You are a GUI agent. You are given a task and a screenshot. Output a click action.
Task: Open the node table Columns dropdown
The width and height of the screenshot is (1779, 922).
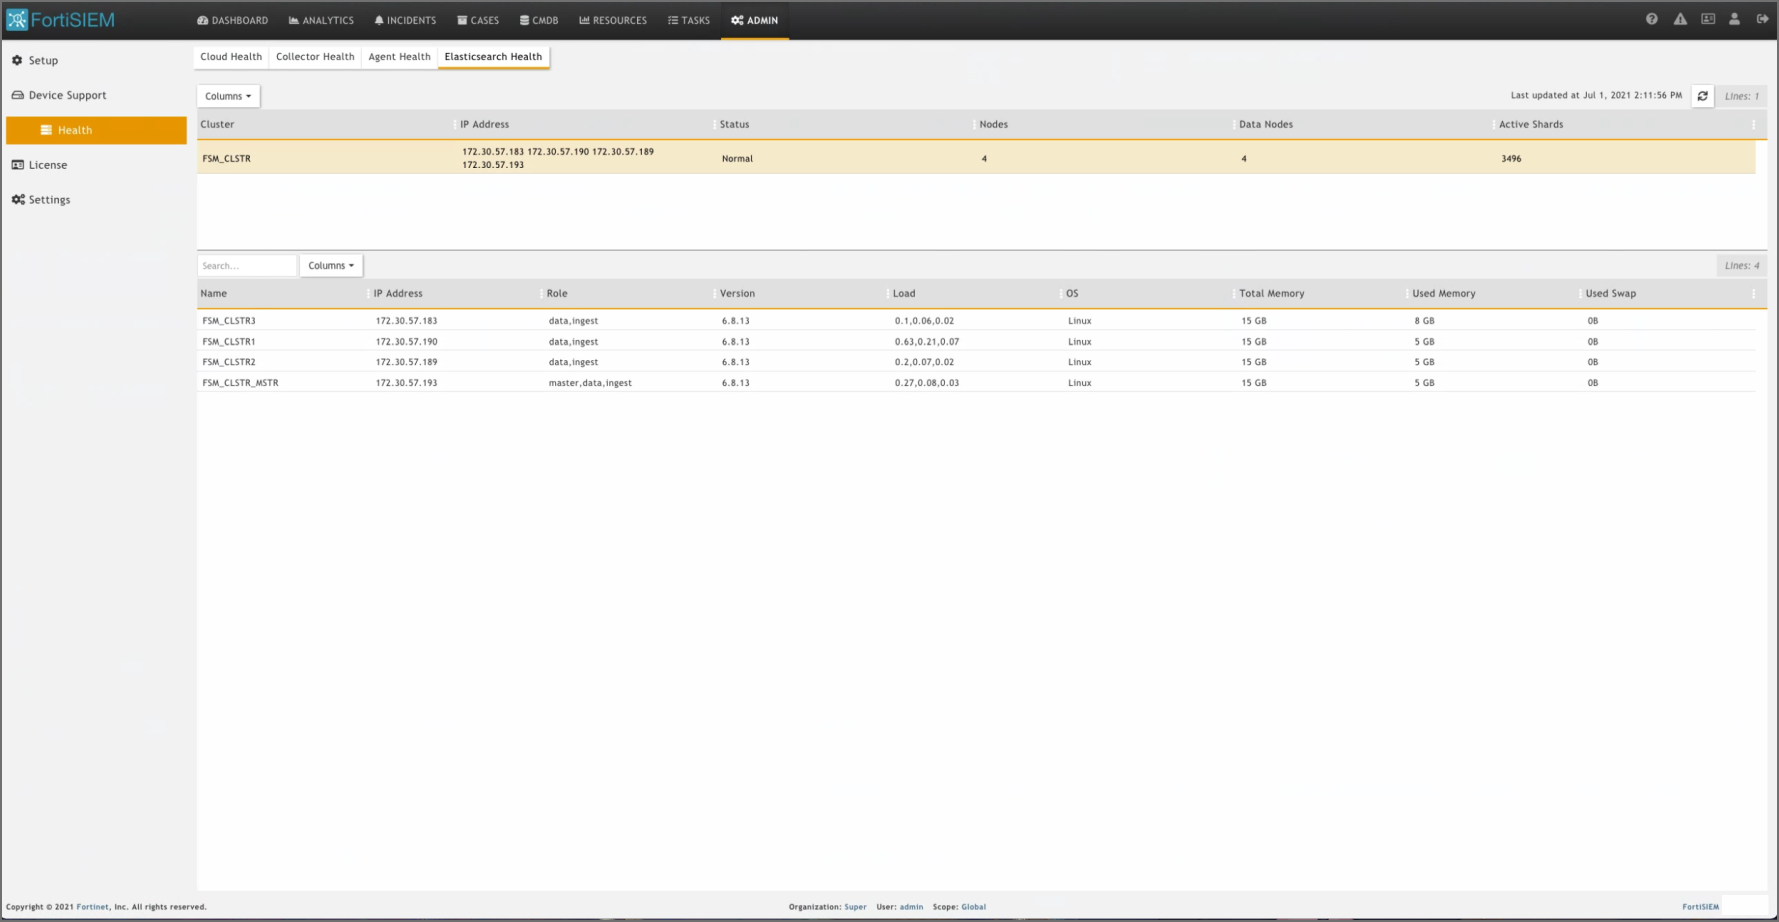point(331,266)
